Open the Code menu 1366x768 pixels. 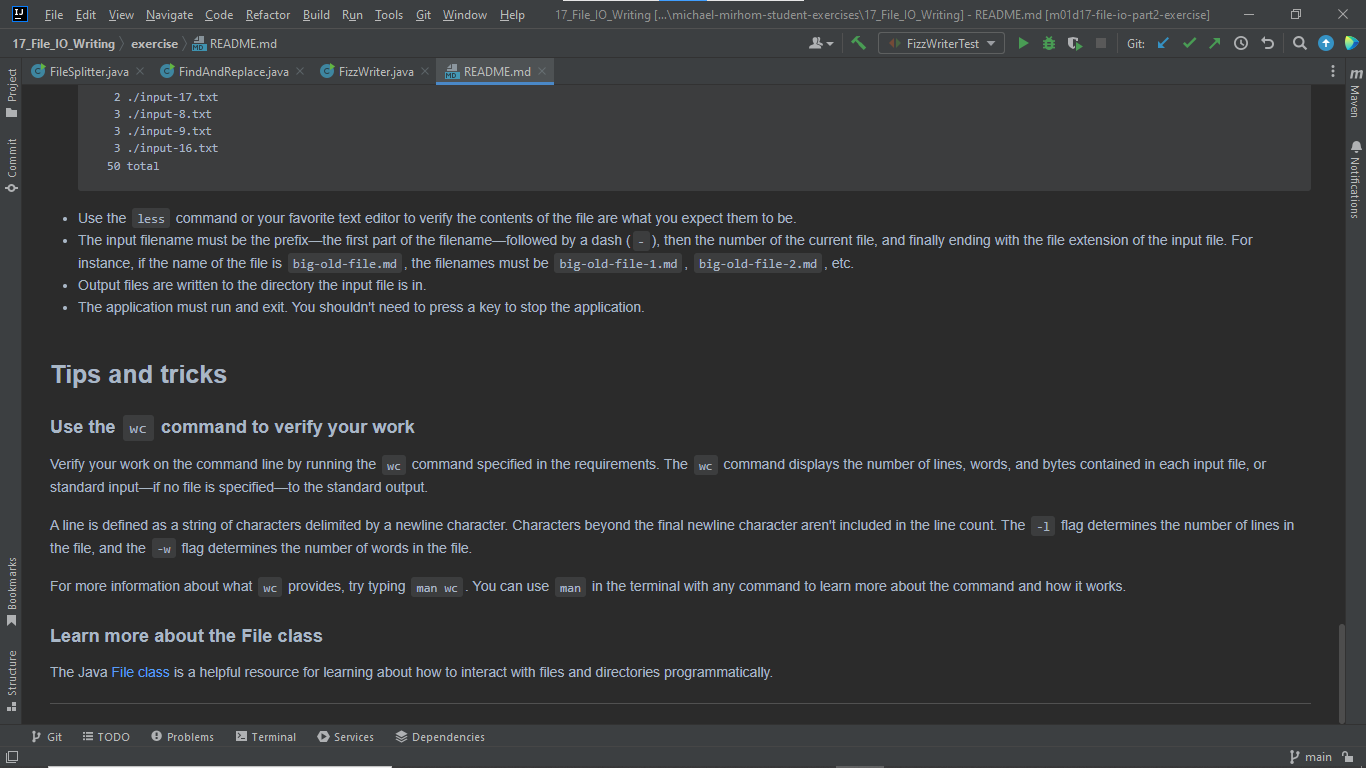click(219, 15)
